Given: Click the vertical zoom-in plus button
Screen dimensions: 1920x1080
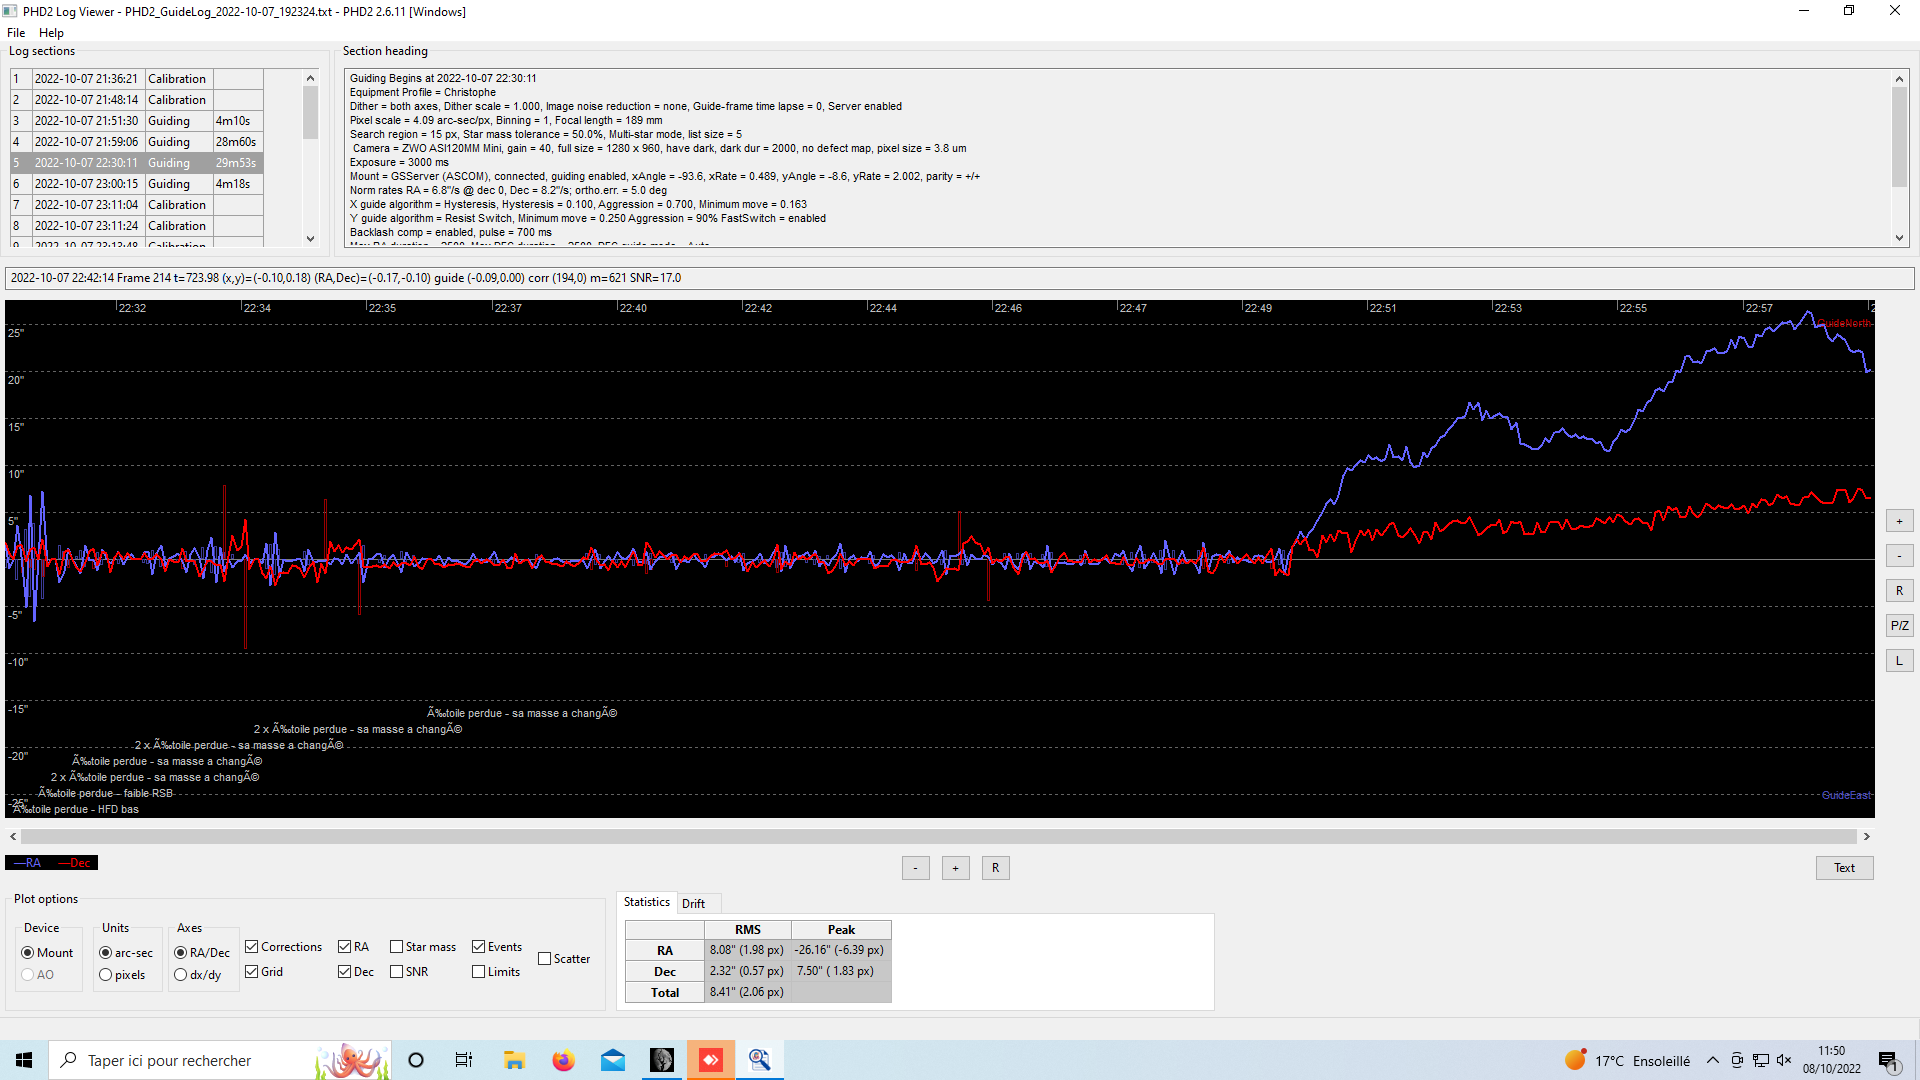Looking at the screenshot, I should click(1899, 521).
